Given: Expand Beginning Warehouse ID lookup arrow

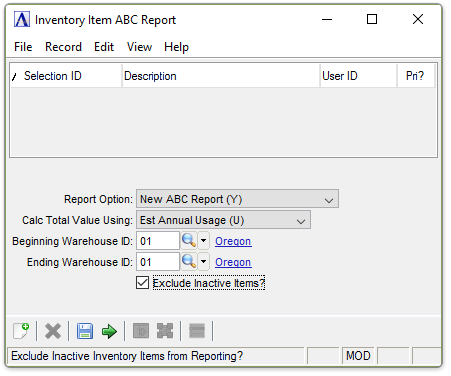Looking at the screenshot, I should tap(204, 241).
